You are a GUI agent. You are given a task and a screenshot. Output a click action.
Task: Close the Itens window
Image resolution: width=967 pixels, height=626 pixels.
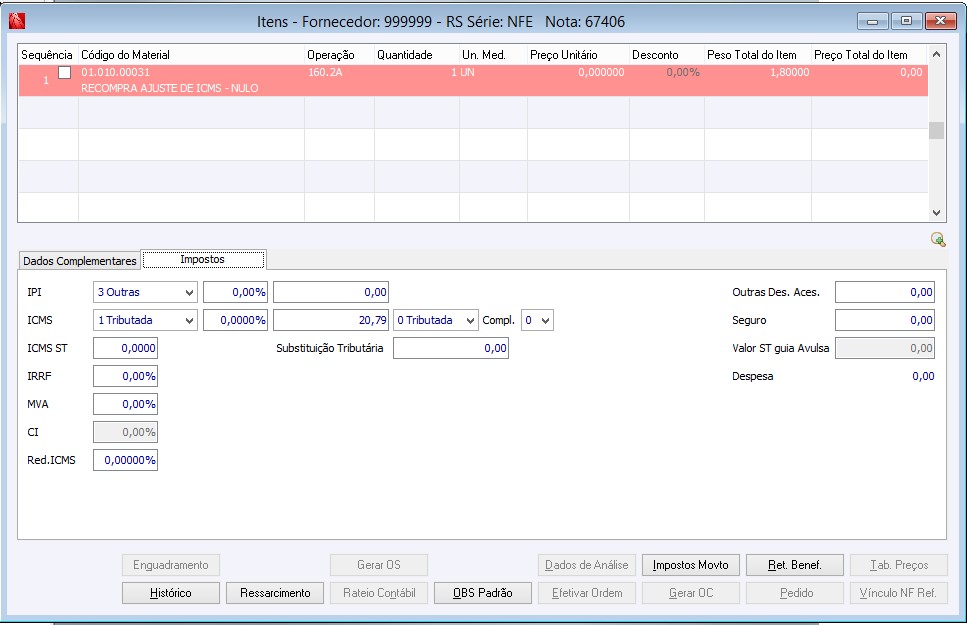940,21
